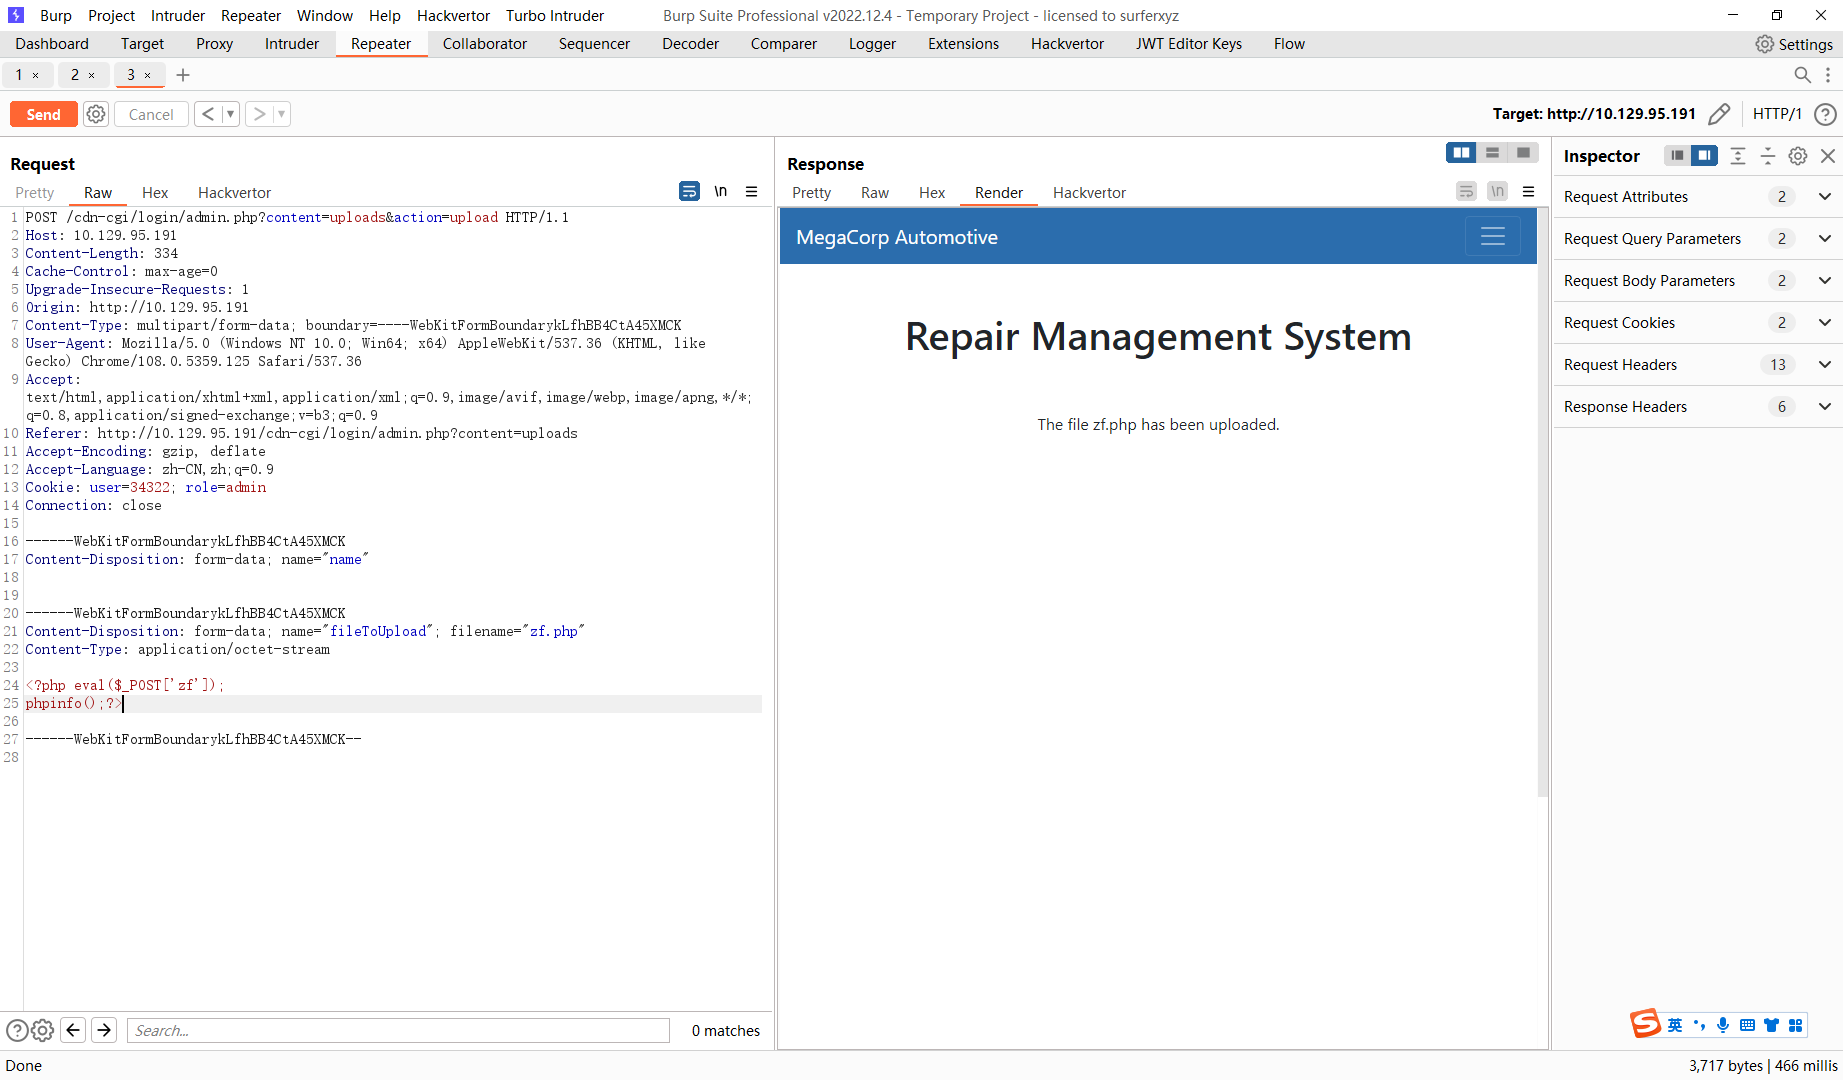The width and height of the screenshot is (1843, 1080).
Task: Close Repeater tab 3
Action: point(148,75)
